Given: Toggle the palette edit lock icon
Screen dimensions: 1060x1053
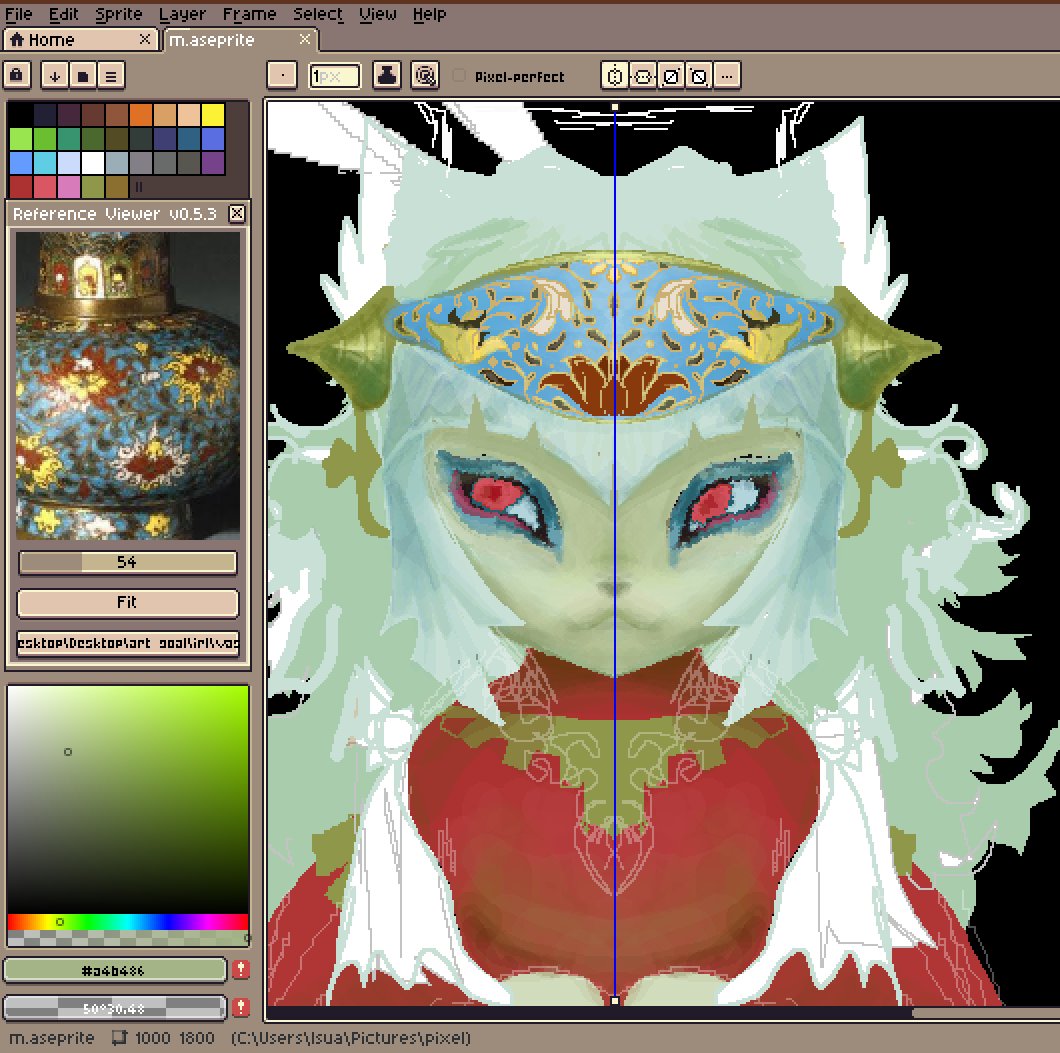Looking at the screenshot, I should coord(17,76).
